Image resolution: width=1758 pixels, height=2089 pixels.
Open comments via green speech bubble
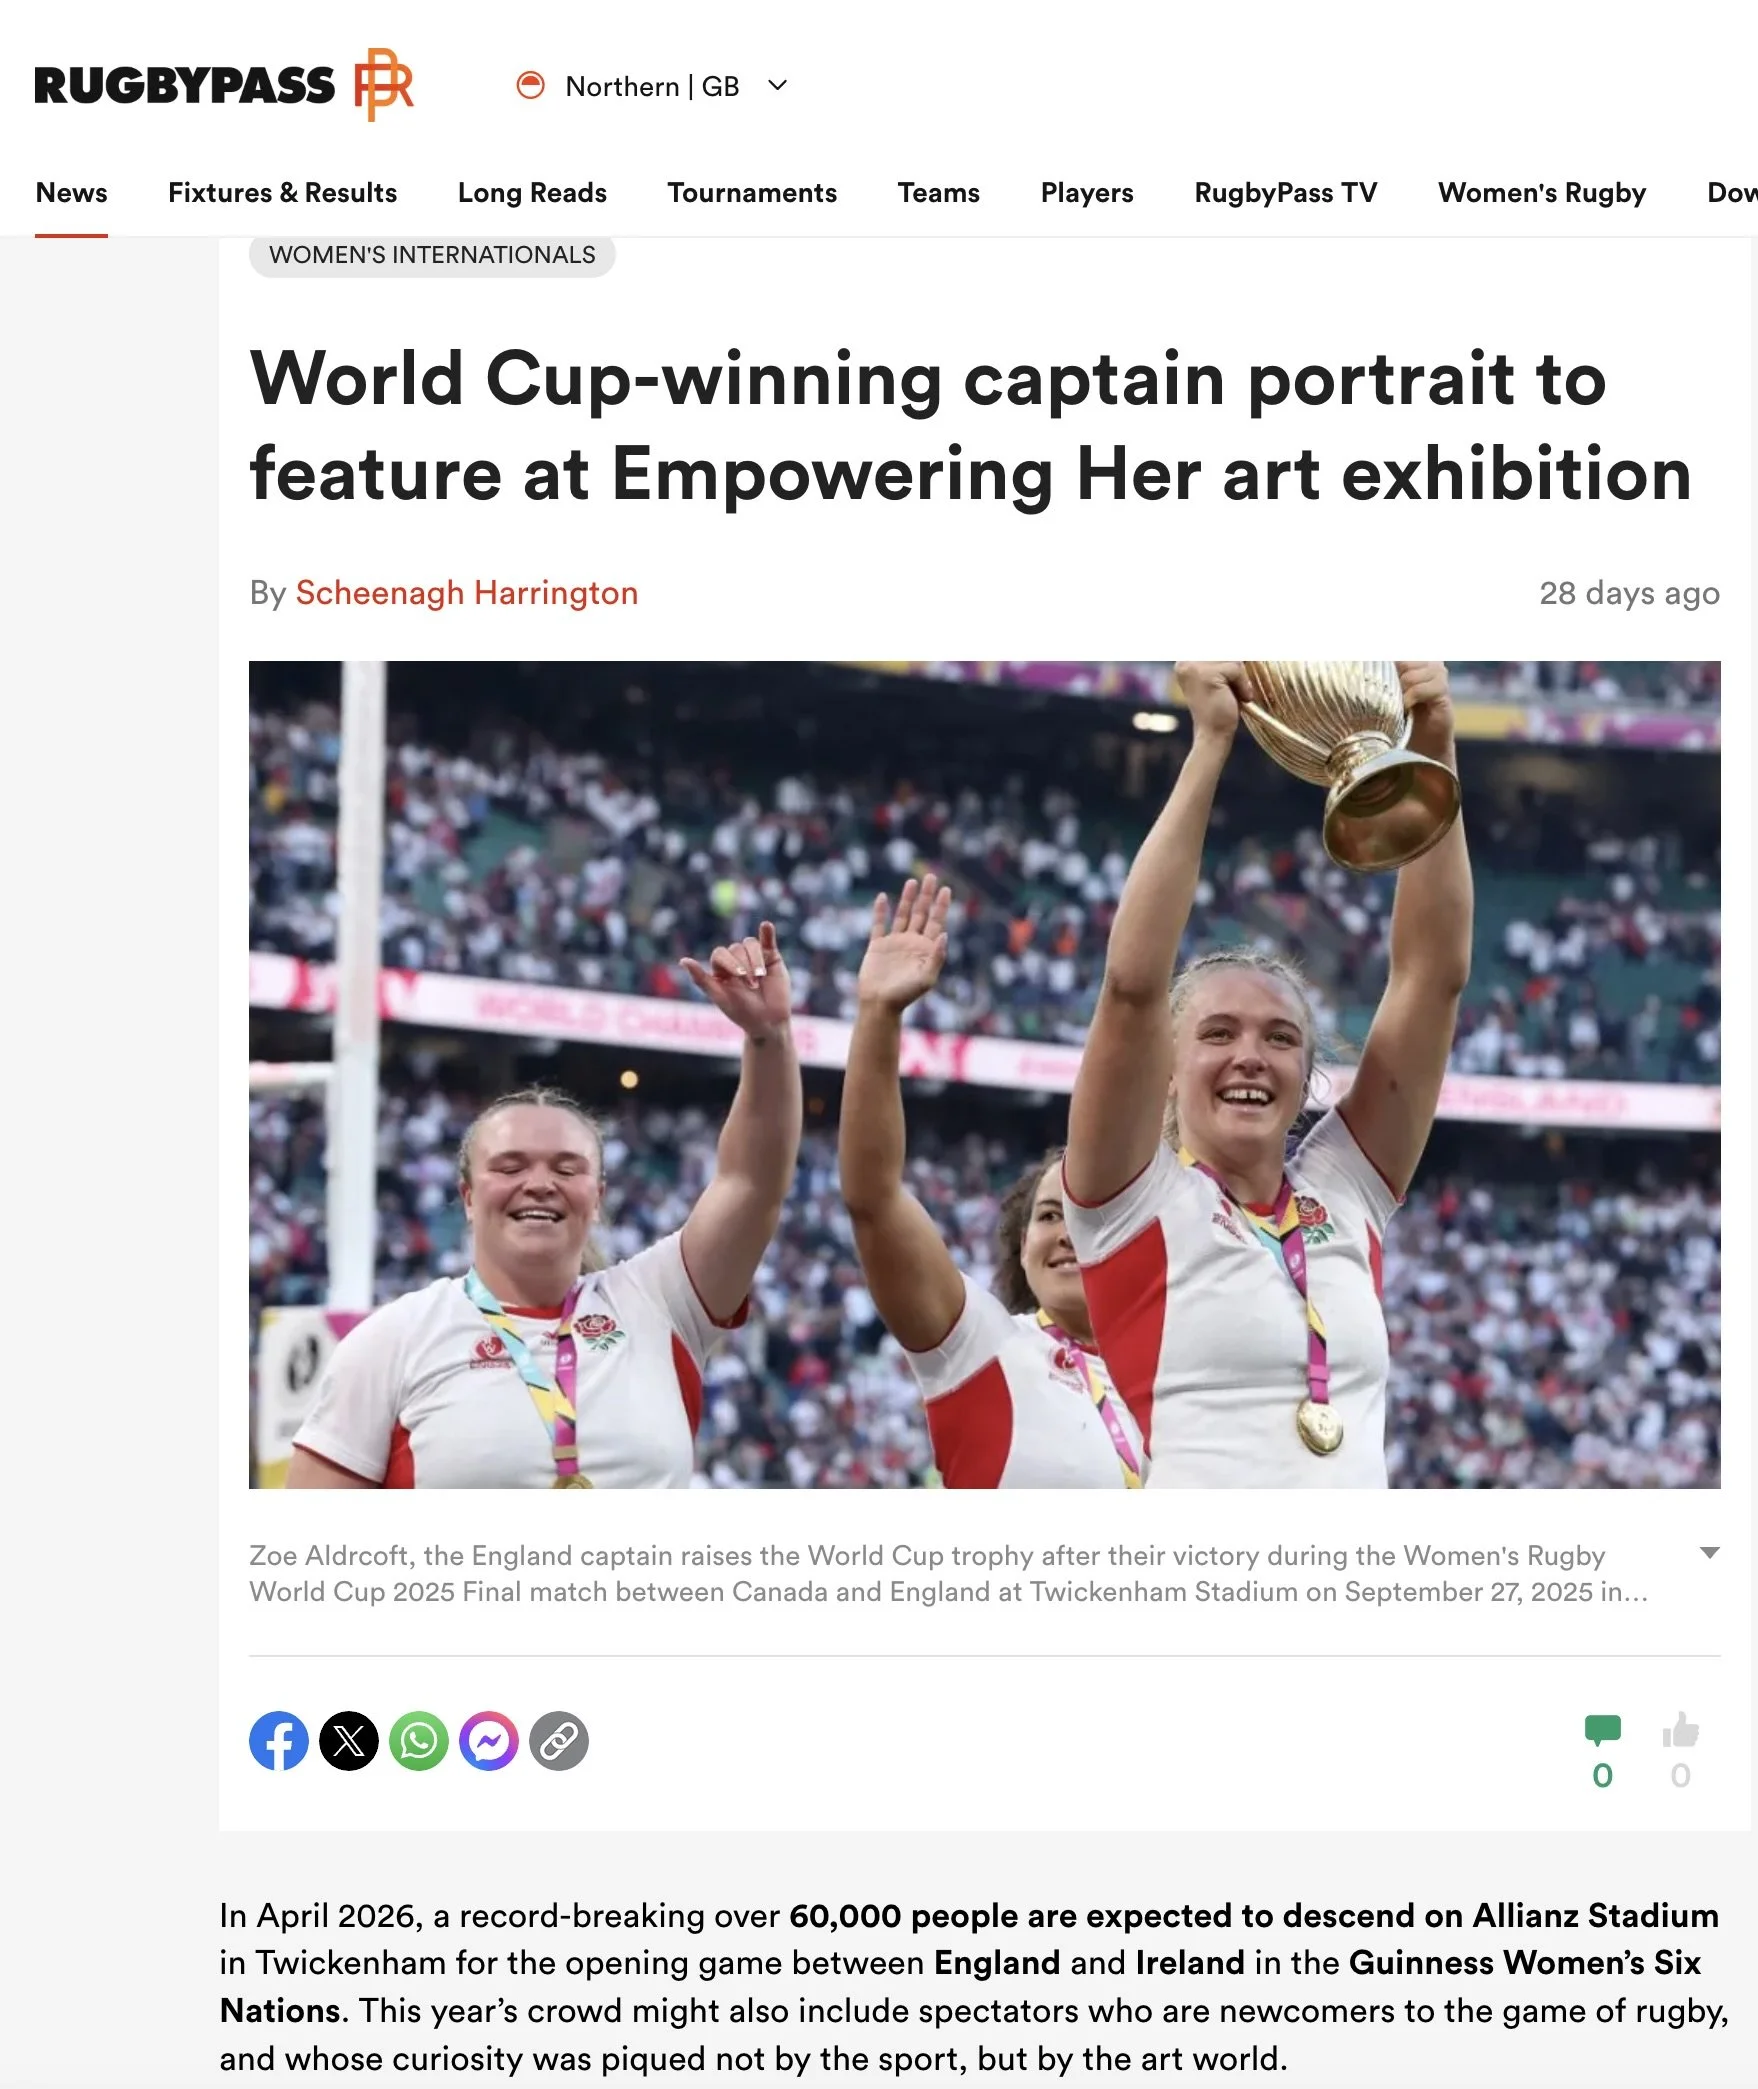[1603, 1731]
